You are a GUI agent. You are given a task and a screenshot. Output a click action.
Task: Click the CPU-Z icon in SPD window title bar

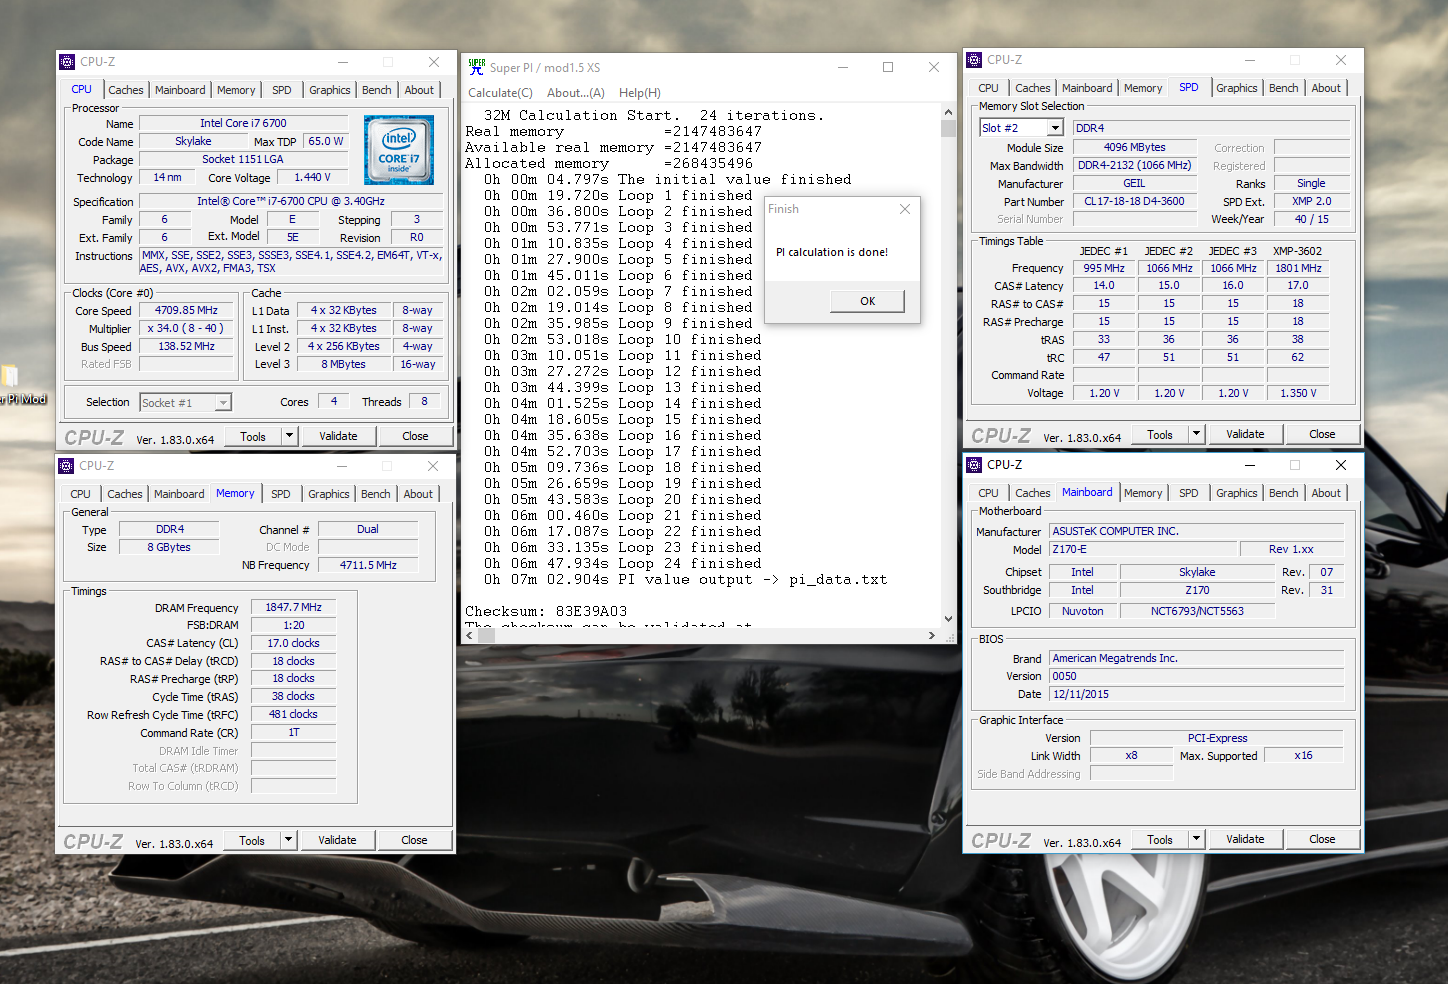[974, 60]
